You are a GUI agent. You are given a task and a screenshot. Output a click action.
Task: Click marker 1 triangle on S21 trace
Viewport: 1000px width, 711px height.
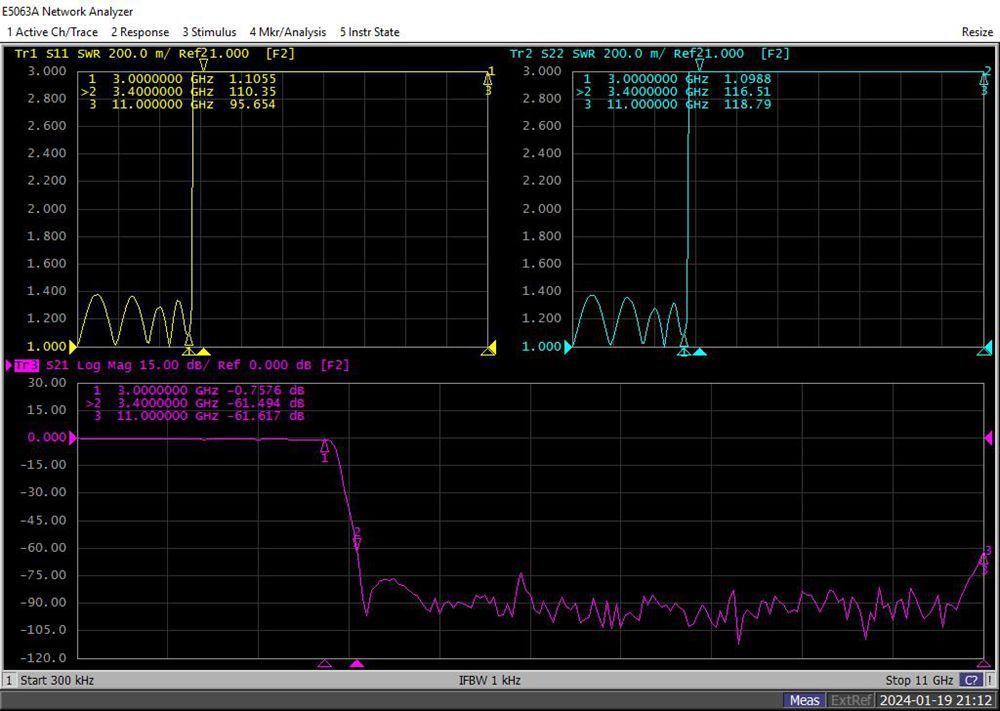(325, 446)
